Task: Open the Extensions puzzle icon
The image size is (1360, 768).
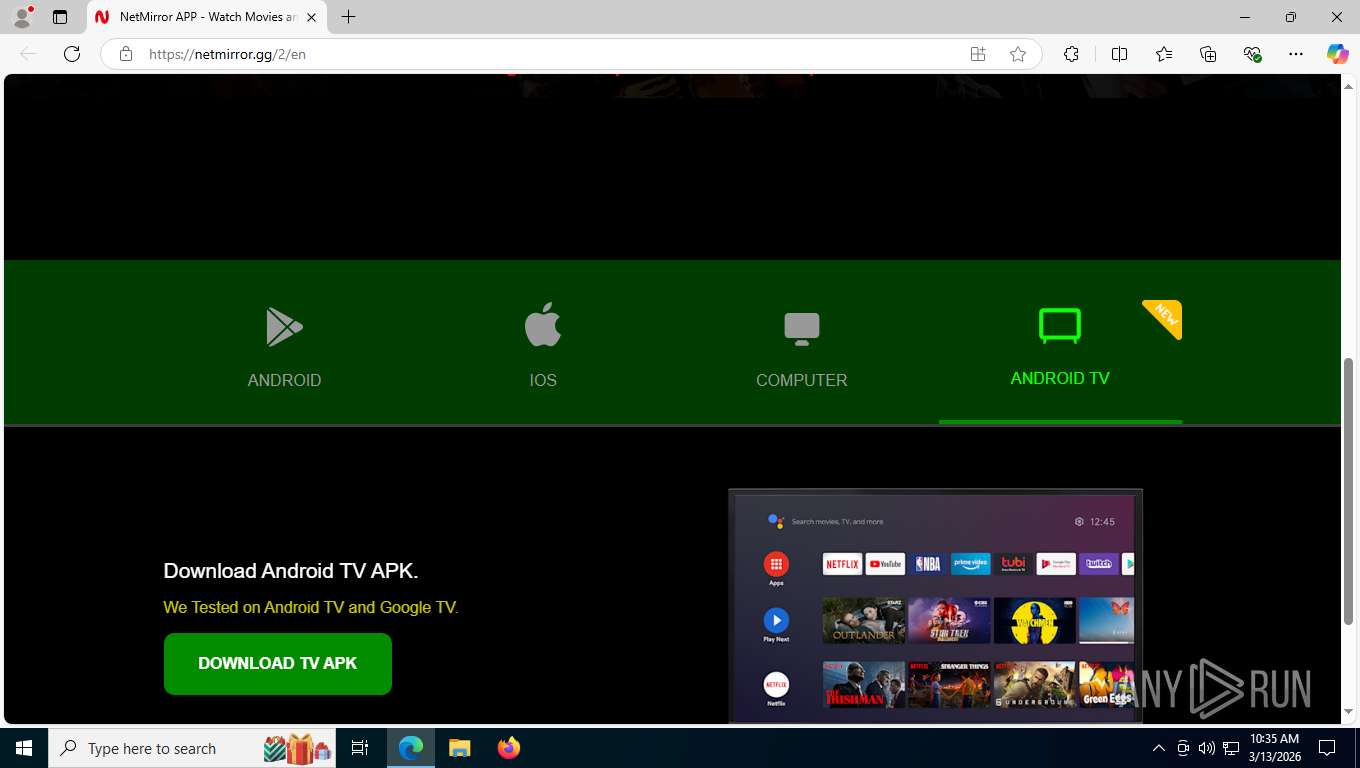Action: pyautogui.click(x=1071, y=54)
